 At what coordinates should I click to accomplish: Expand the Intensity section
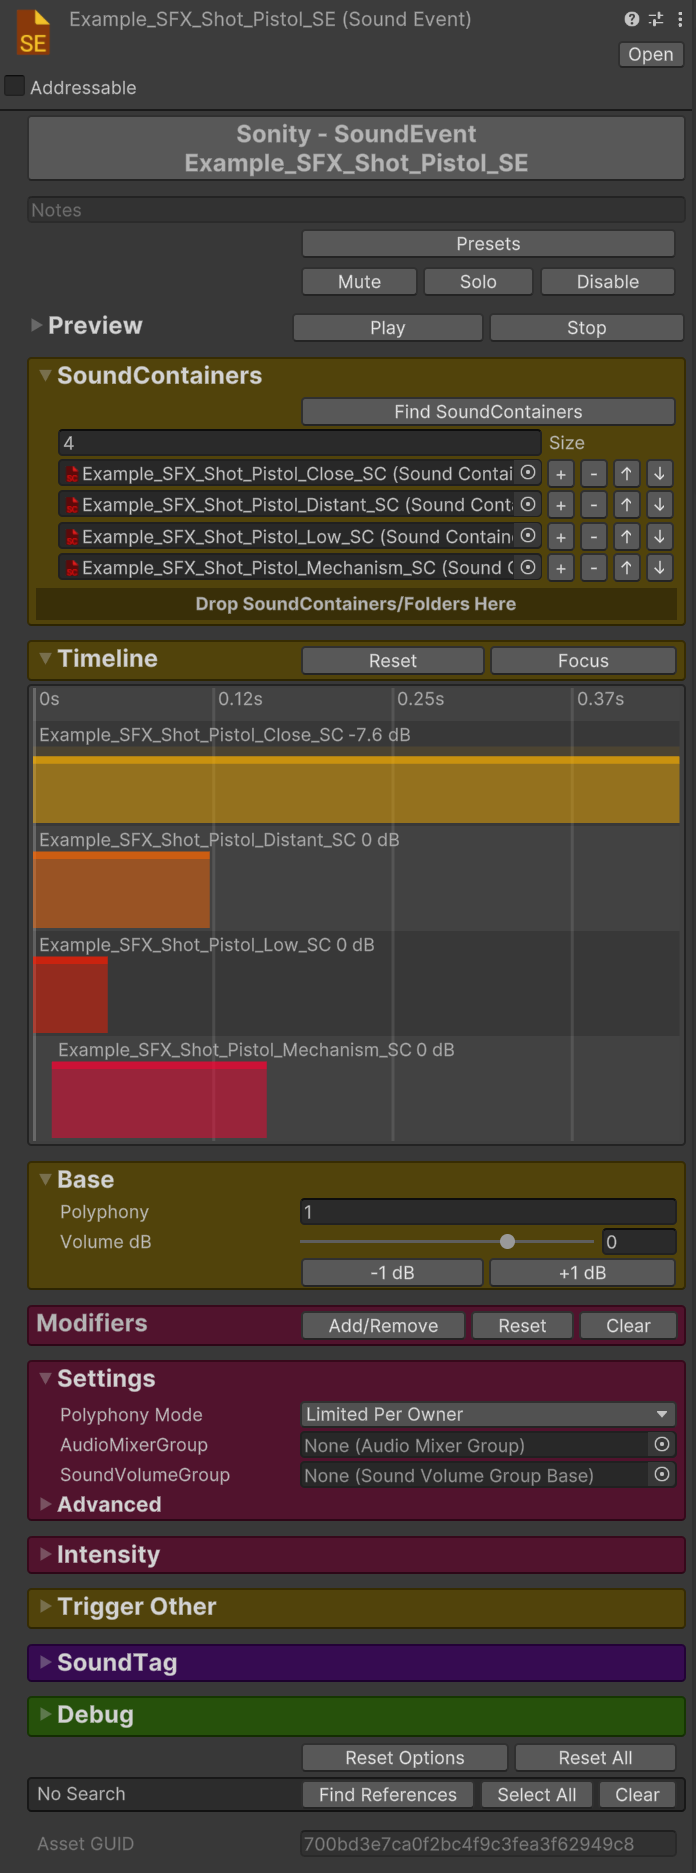(x=108, y=1554)
